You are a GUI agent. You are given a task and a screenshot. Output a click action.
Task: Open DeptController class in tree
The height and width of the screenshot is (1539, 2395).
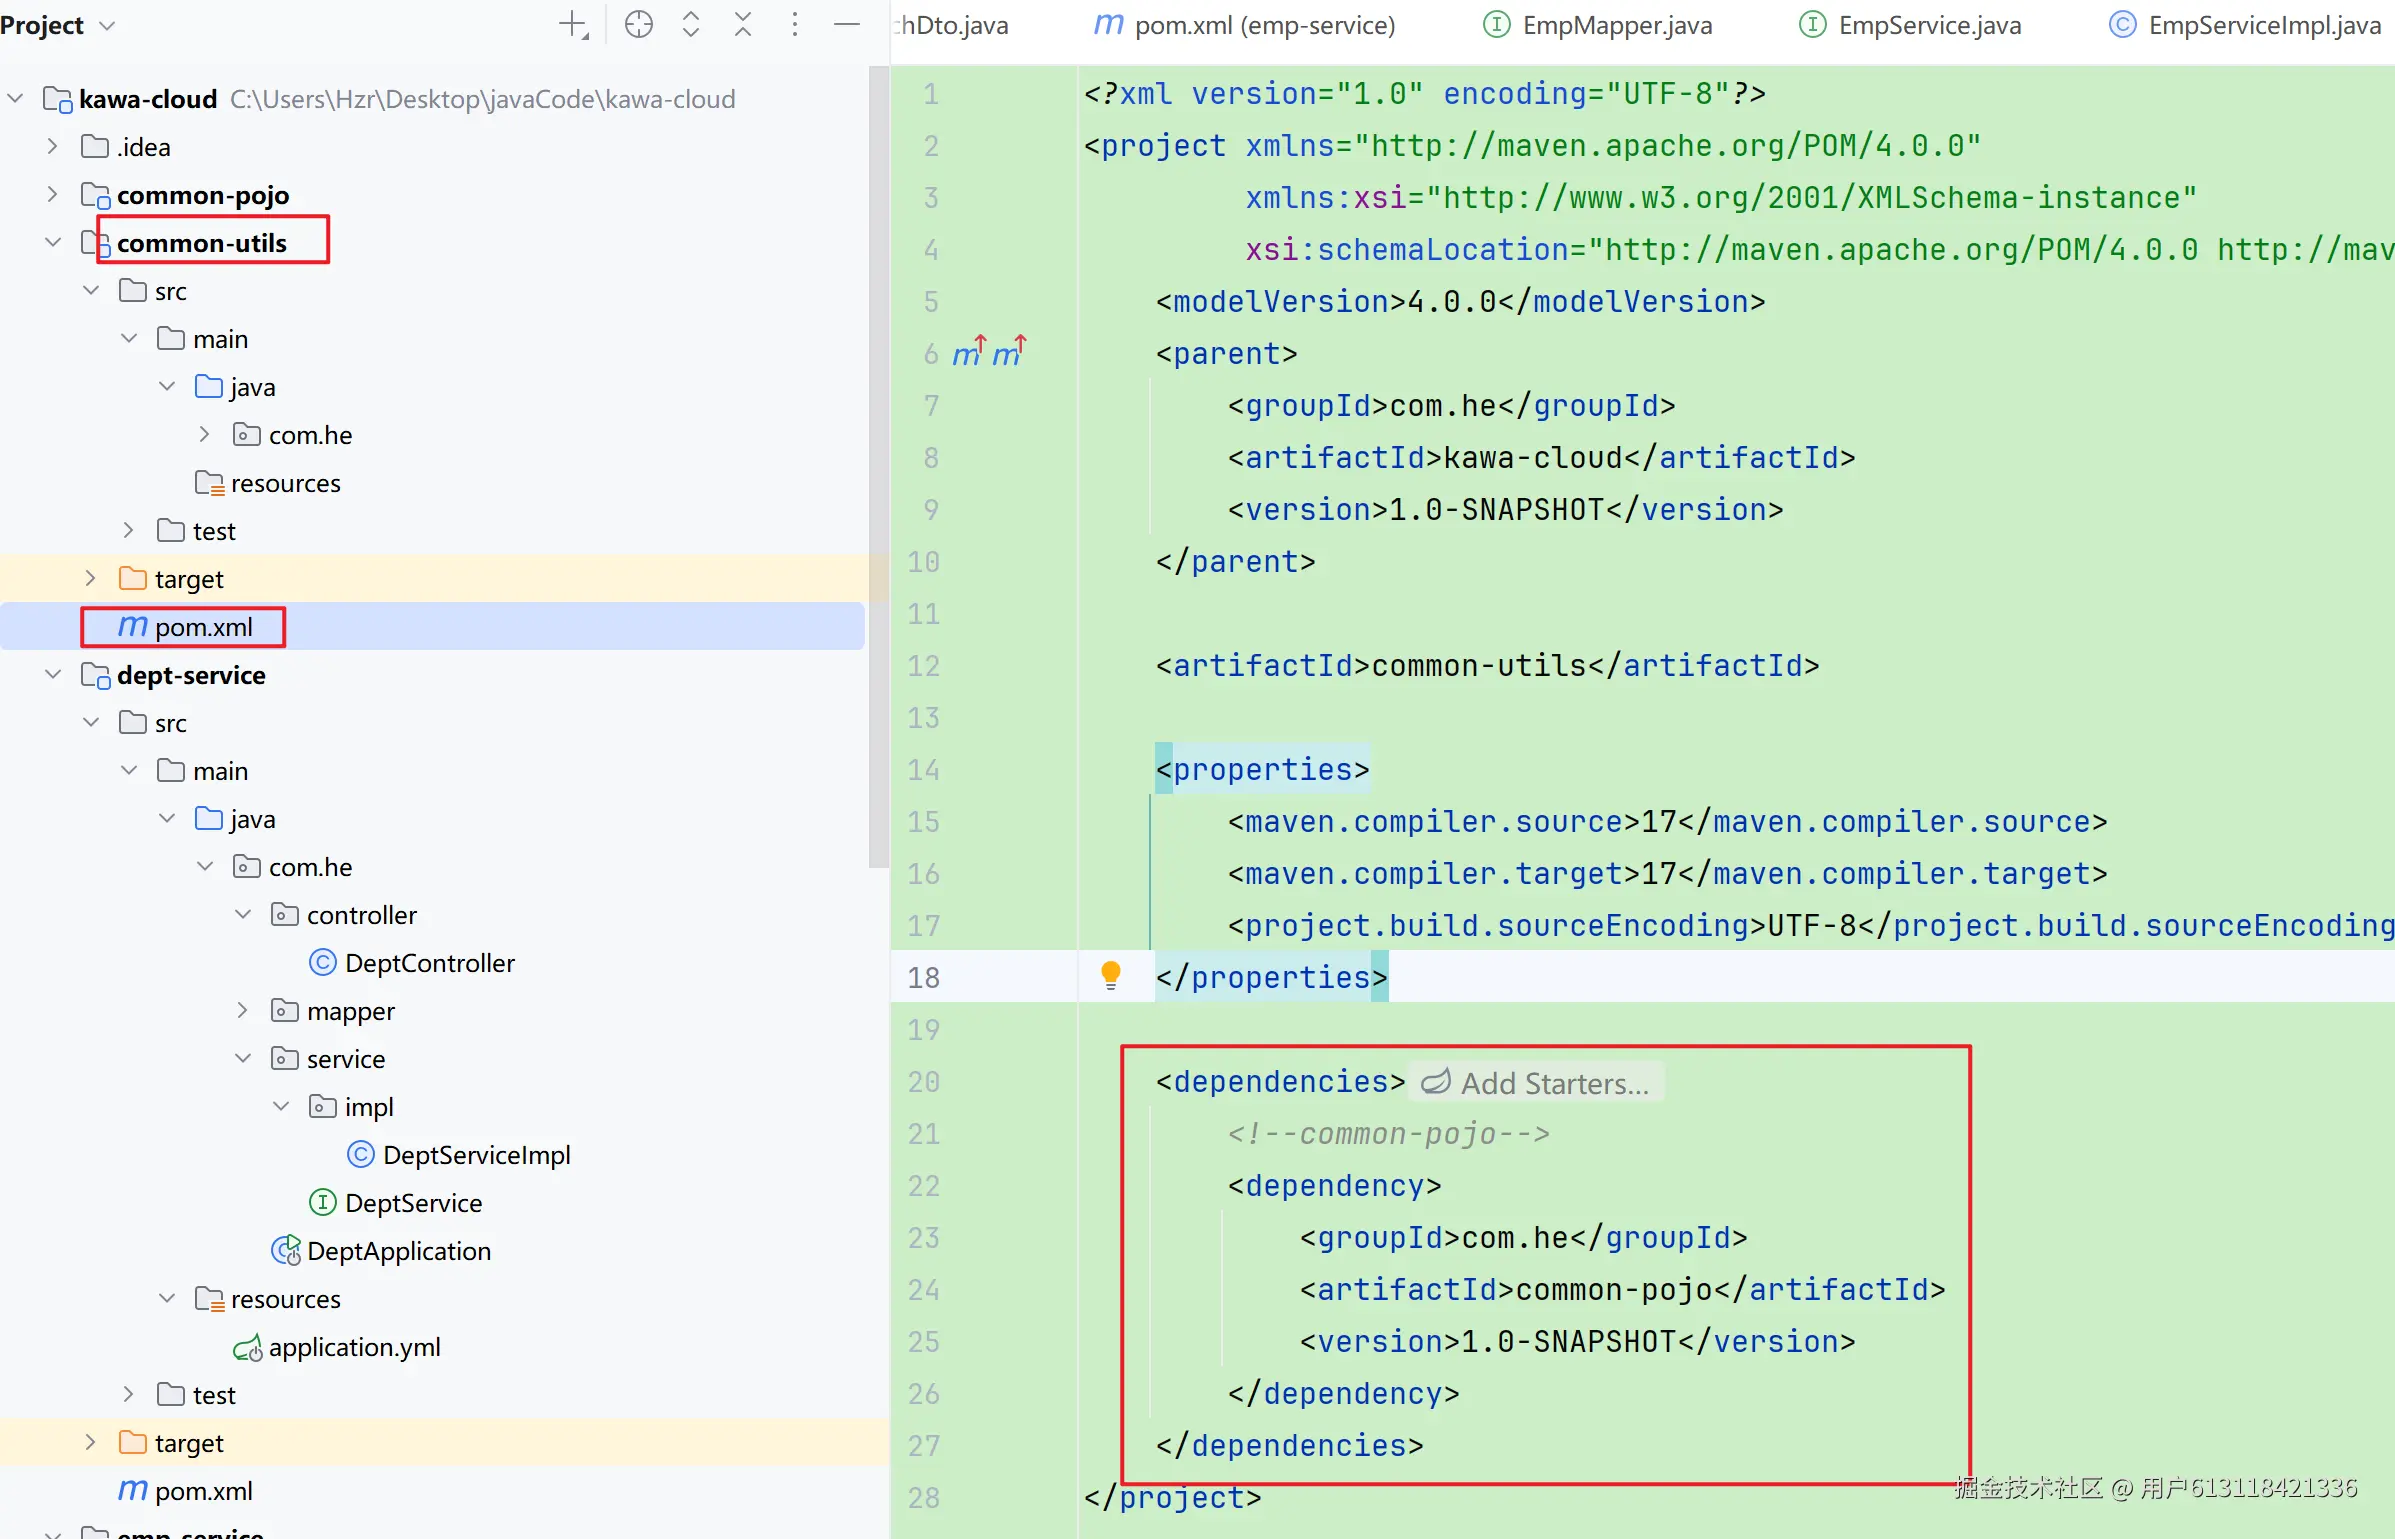(429, 963)
